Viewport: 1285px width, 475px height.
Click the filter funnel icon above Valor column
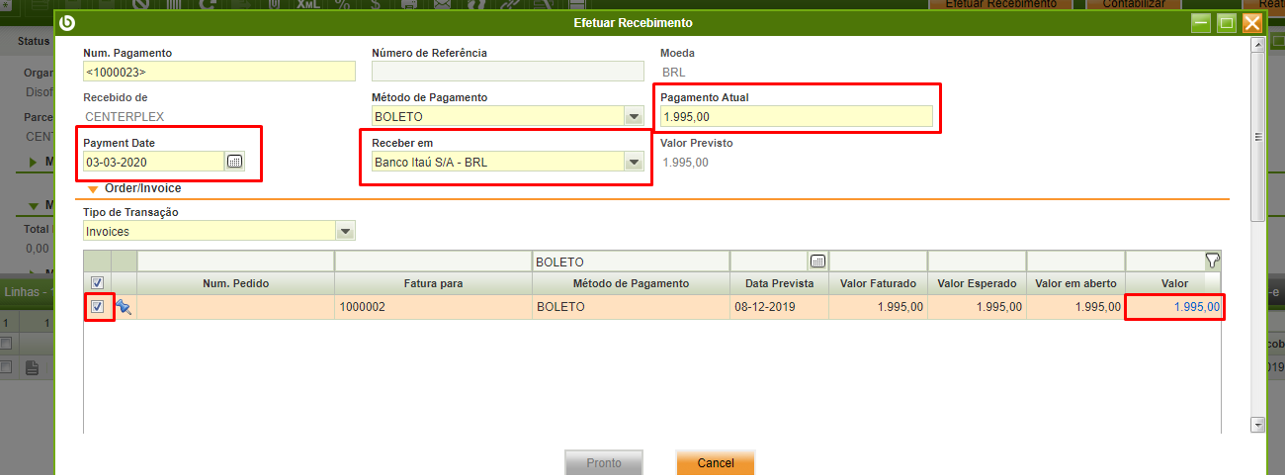[x=1212, y=261]
